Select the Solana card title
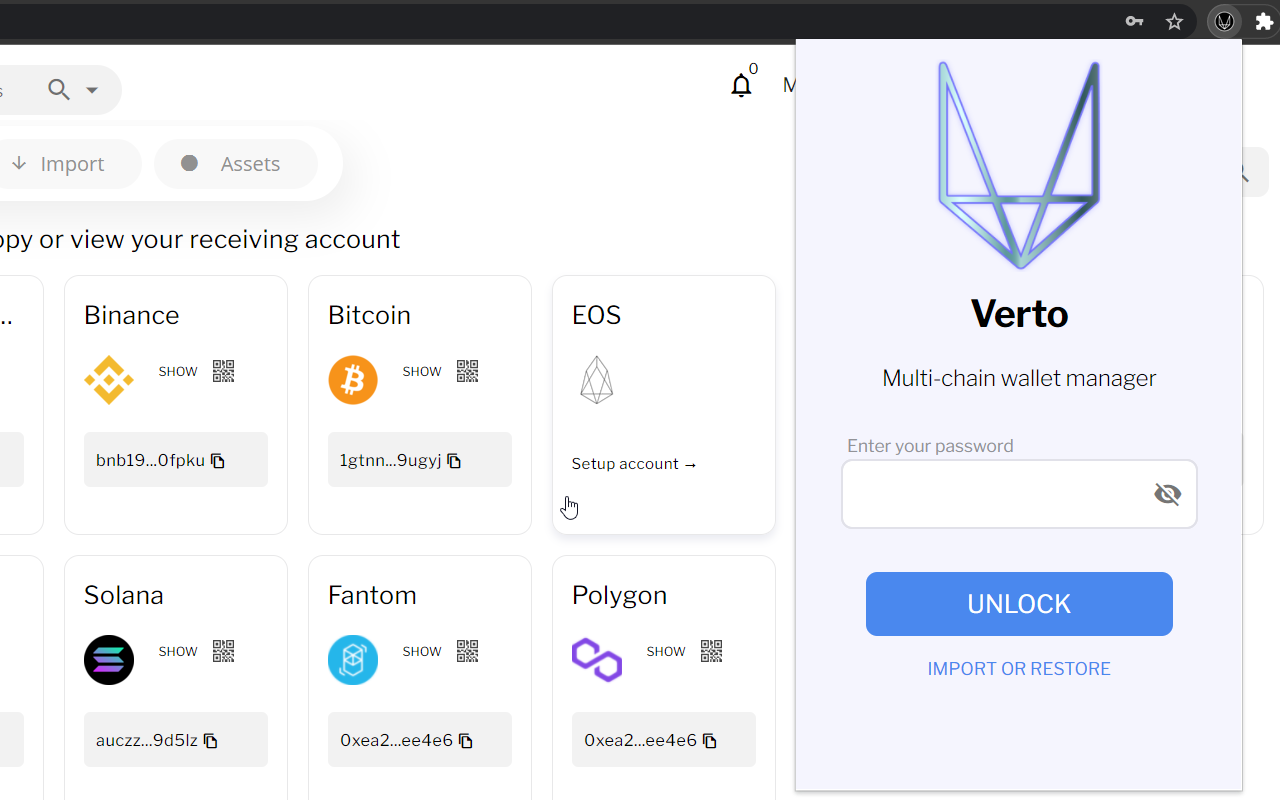 point(124,595)
